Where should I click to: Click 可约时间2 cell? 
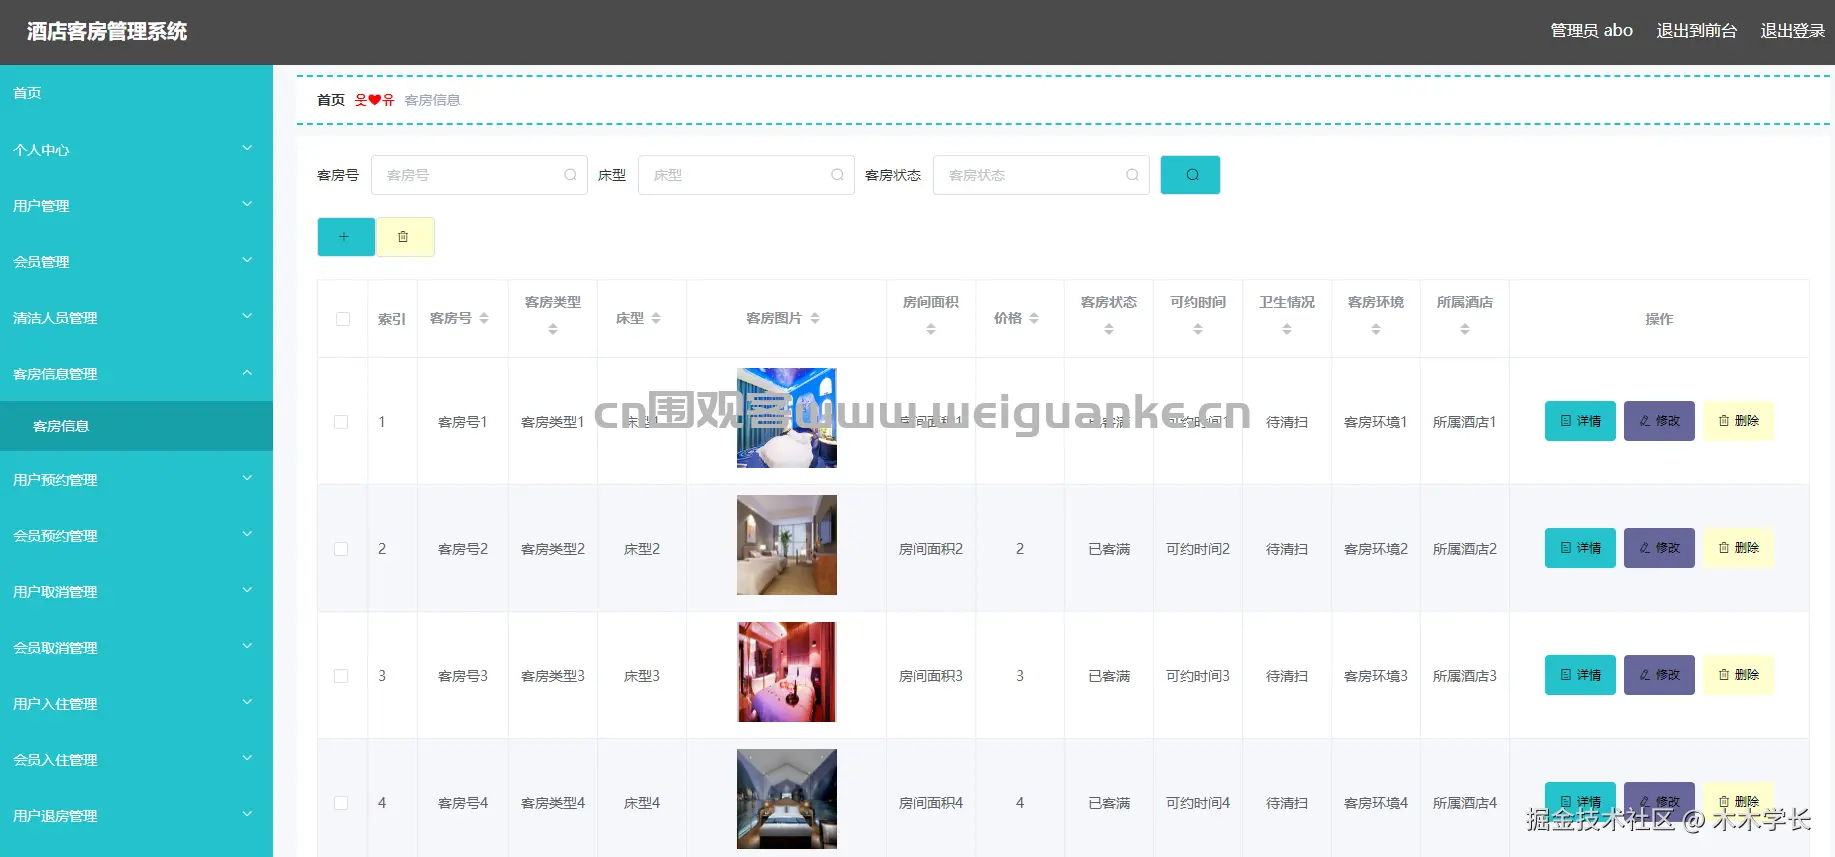pos(1198,549)
